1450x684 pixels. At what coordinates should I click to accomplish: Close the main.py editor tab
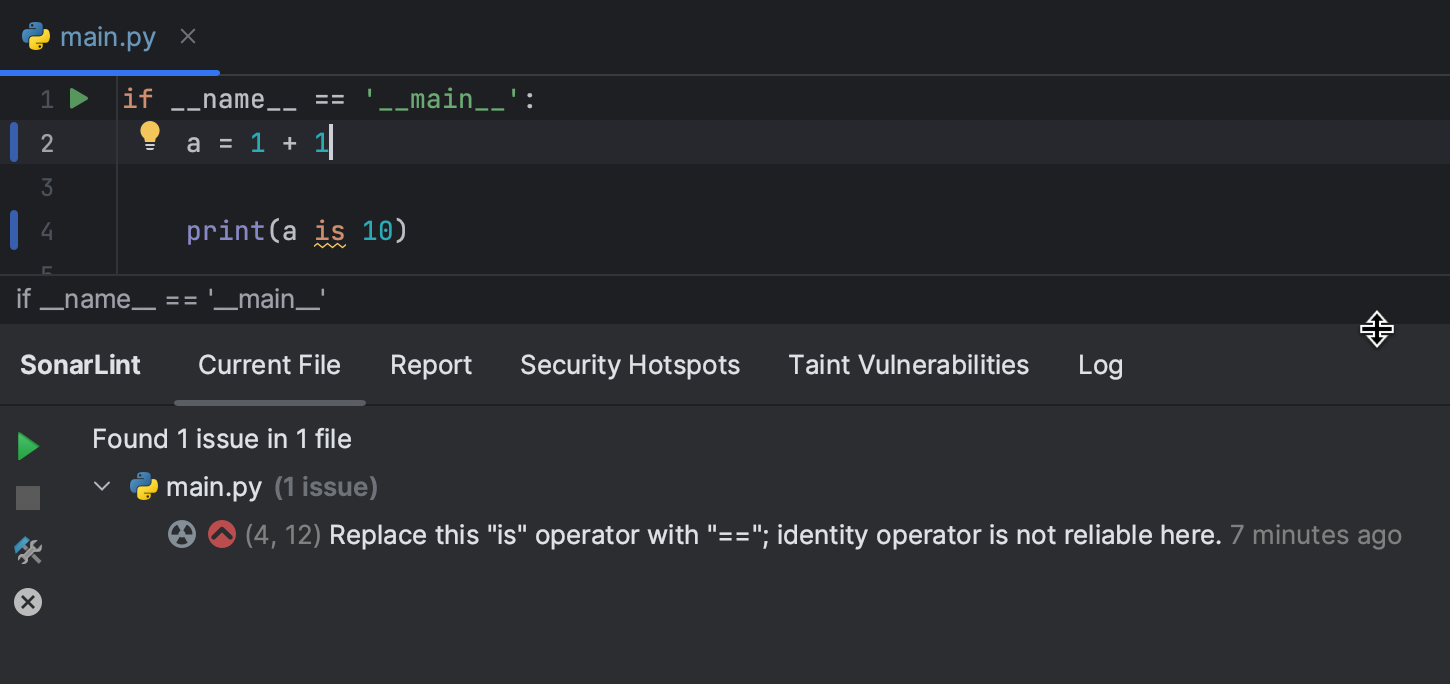pos(188,37)
